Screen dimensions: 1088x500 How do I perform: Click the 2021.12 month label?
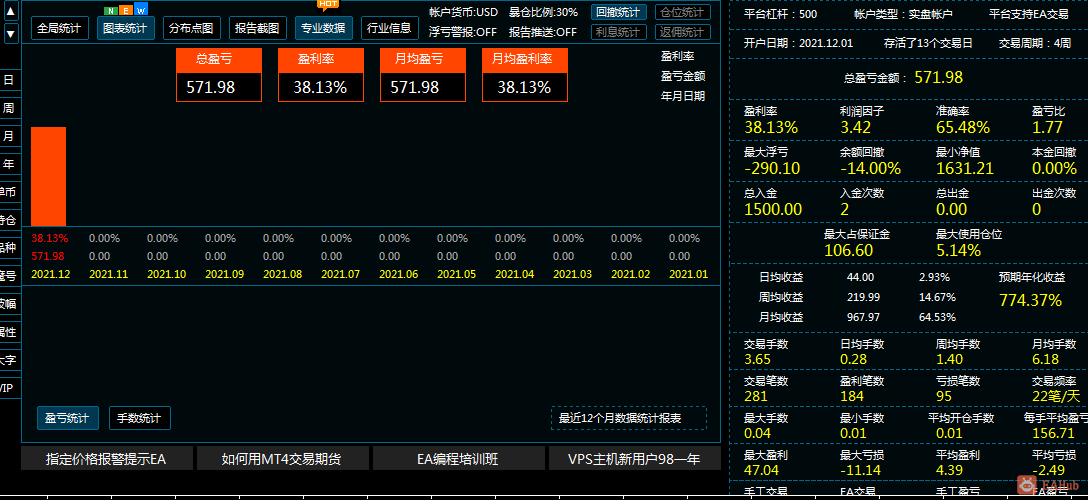point(51,275)
